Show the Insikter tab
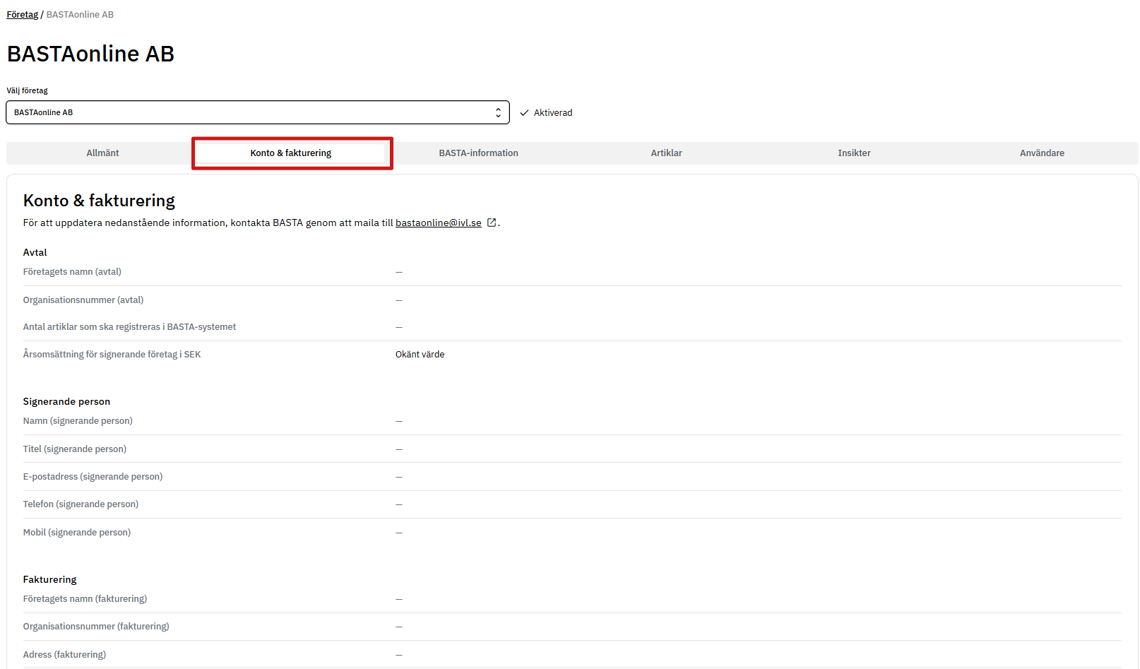This screenshot has width=1140, height=669. point(854,153)
